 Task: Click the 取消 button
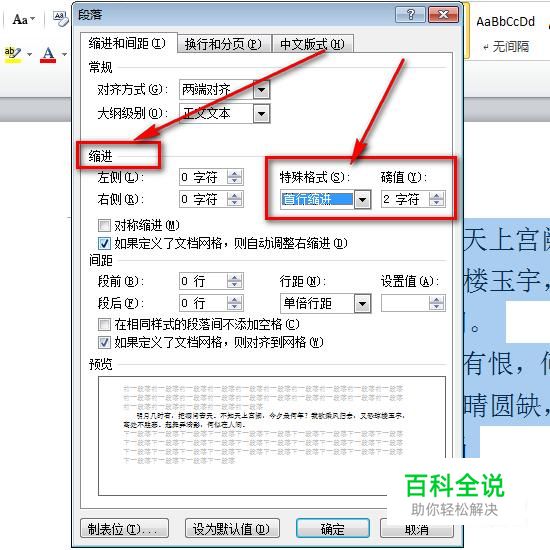click(417, 529)
